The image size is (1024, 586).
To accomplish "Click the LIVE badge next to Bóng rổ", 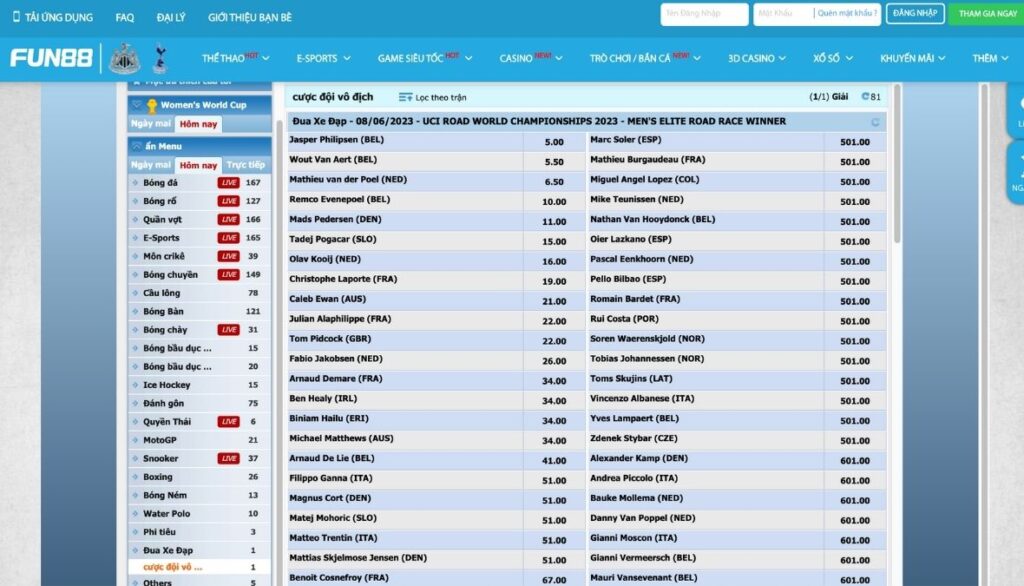I will 228,201.
